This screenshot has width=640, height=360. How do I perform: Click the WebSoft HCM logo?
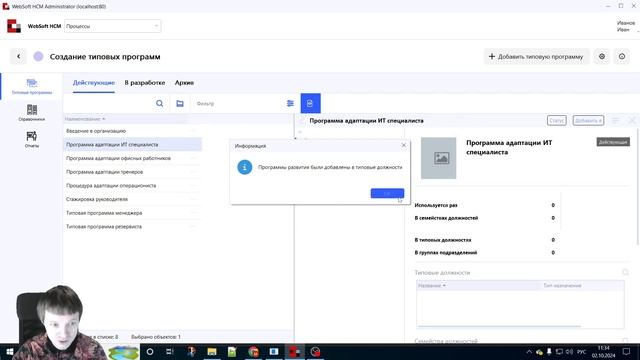click(13, 26)
